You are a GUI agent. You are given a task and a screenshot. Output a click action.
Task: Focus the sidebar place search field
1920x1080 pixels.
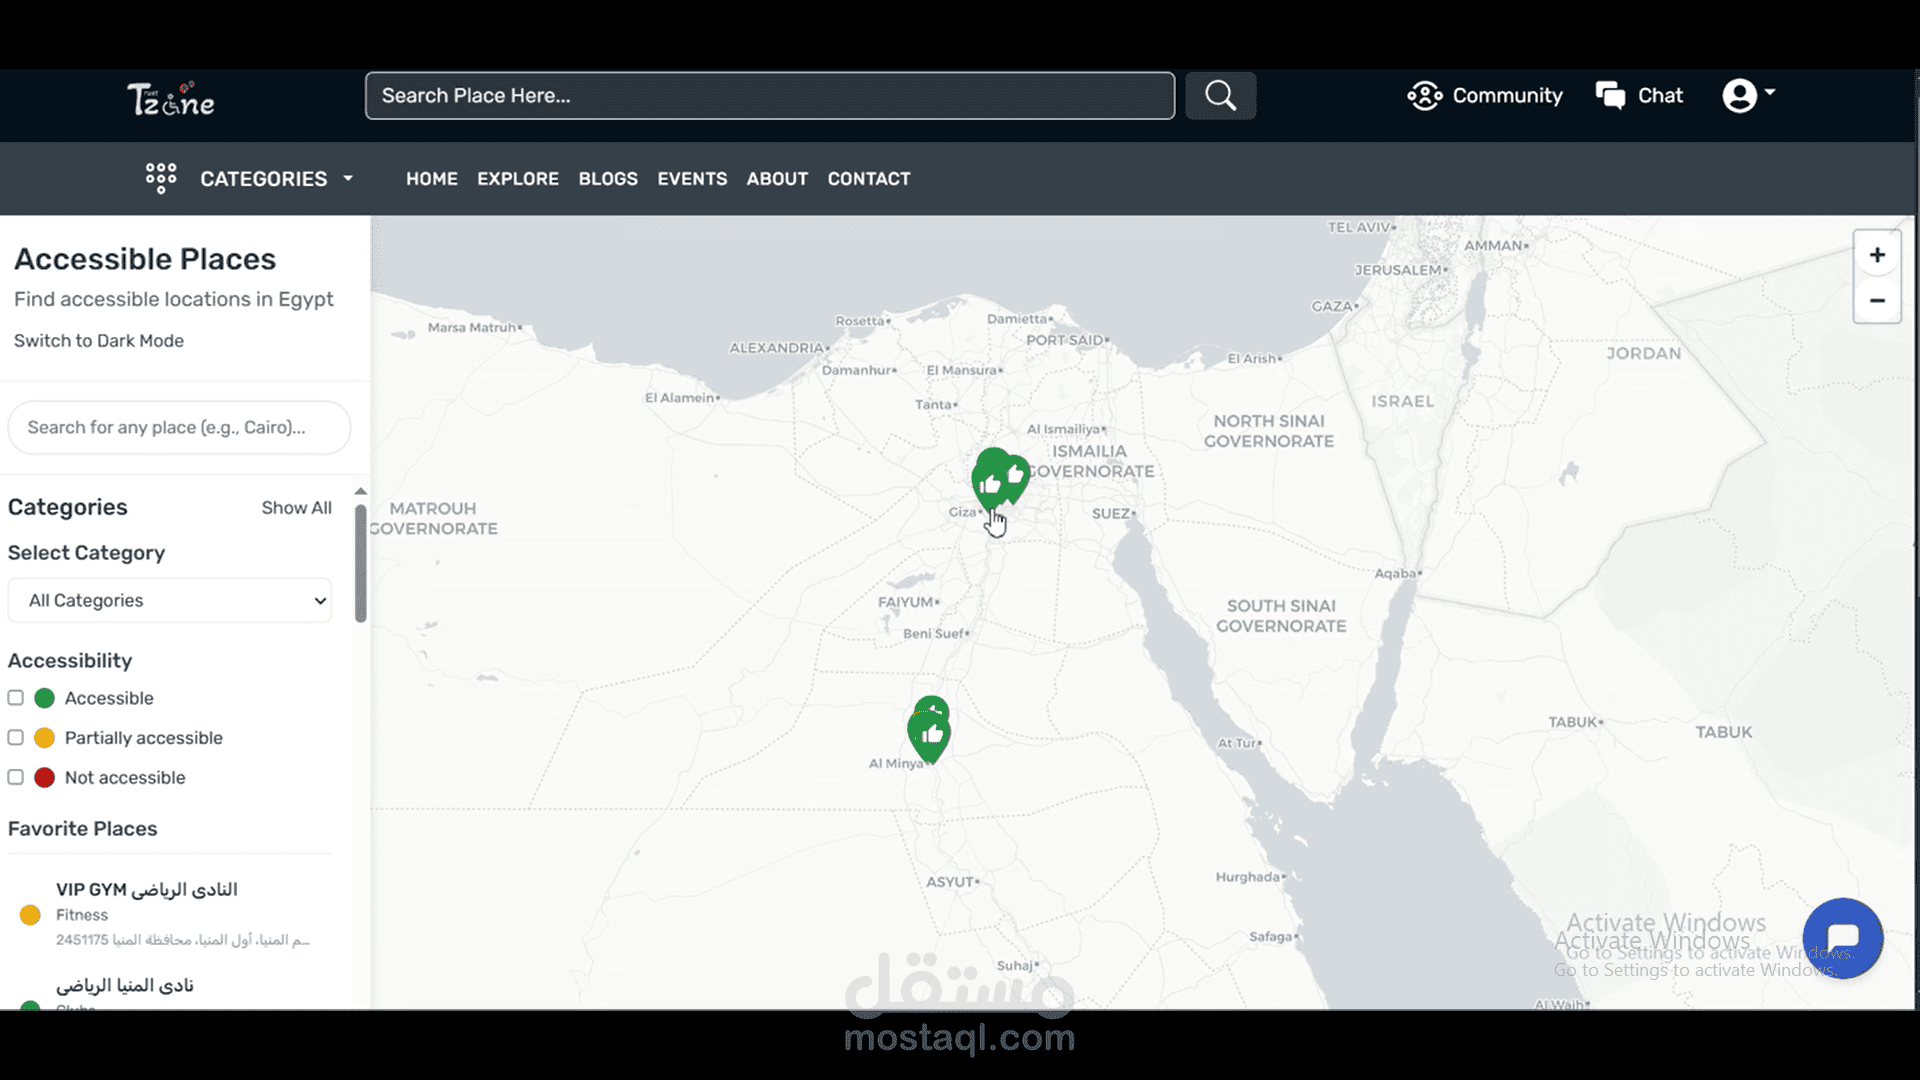179,428
